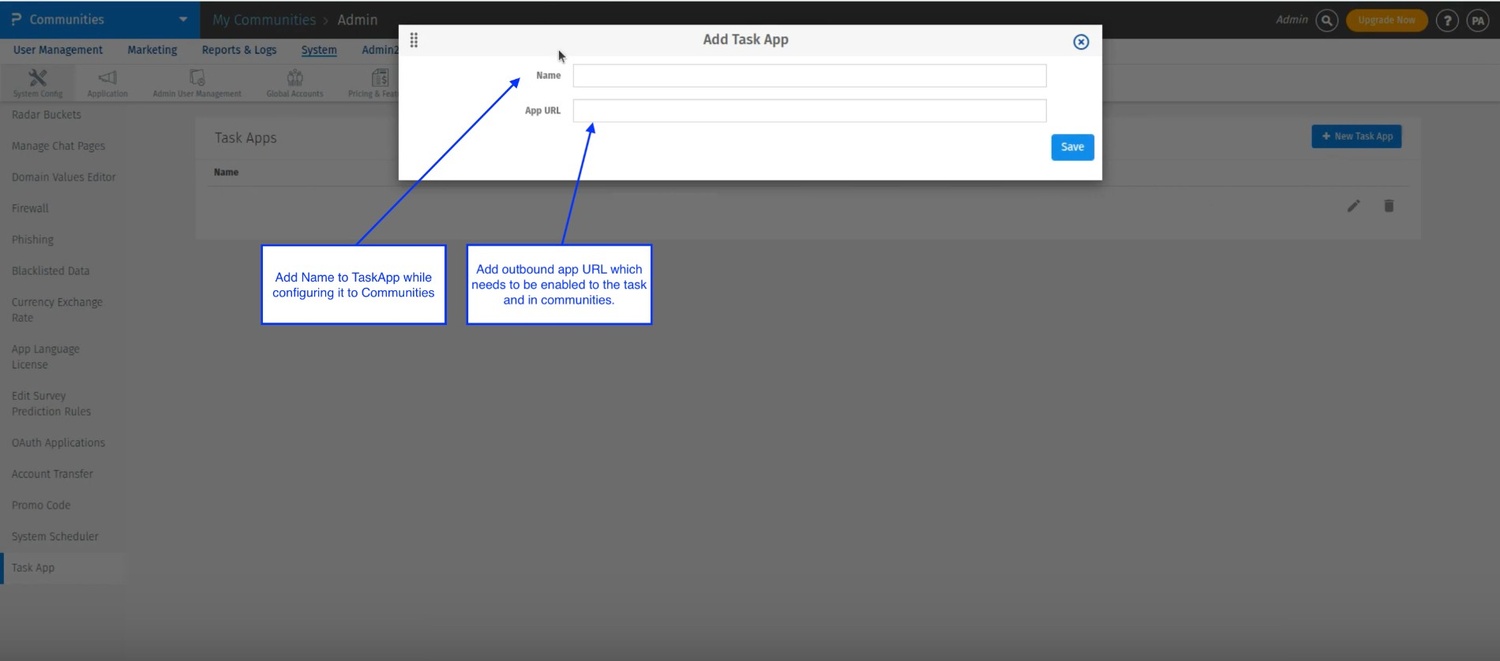
Task: Open the System menu
Action: 319,50
